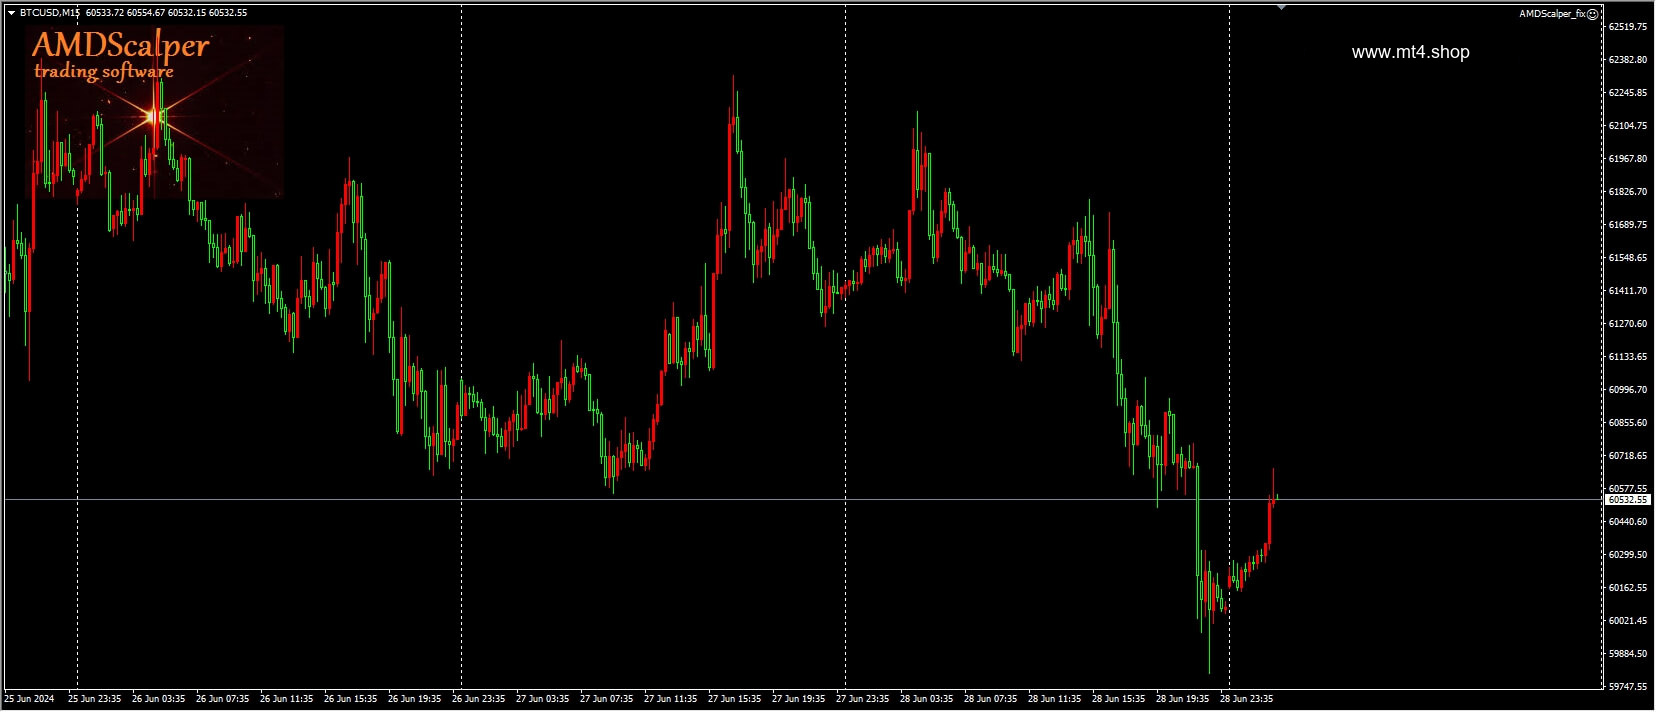Click time axis label 28 Jun 07:35
This screenshot has height=712, width=1656.
click(990, 699)
